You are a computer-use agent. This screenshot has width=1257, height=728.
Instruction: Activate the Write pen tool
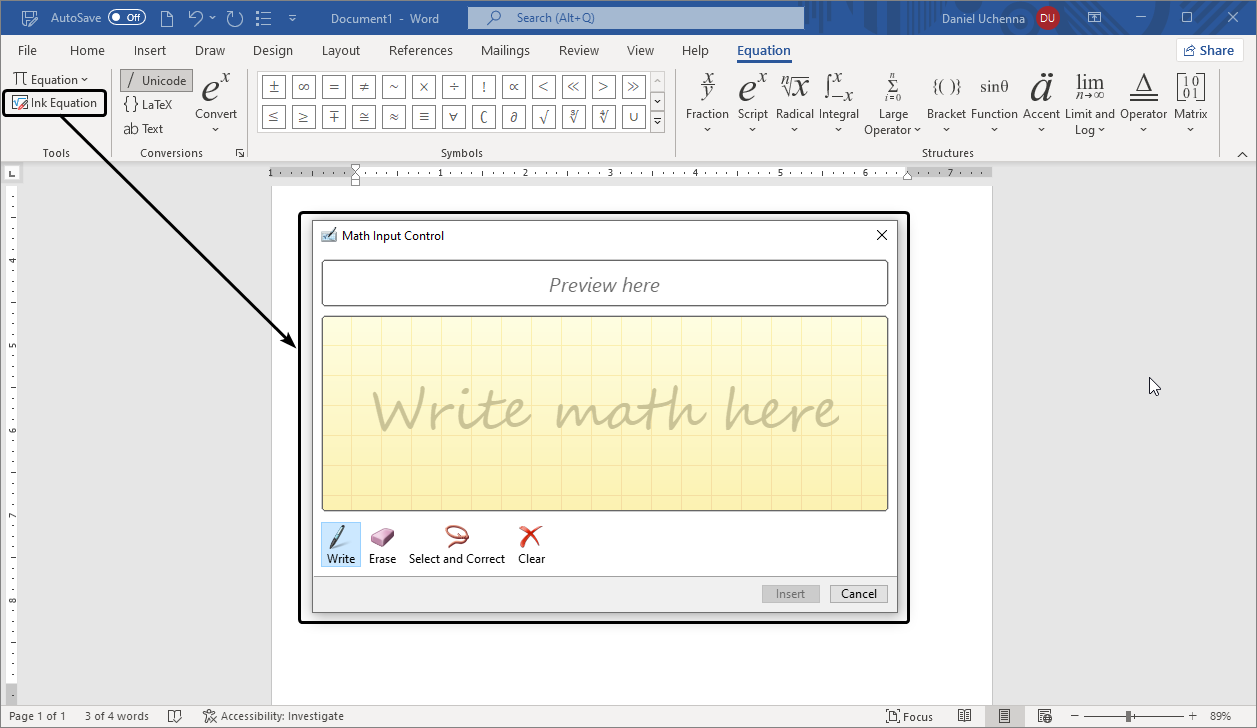pos(341,545)
